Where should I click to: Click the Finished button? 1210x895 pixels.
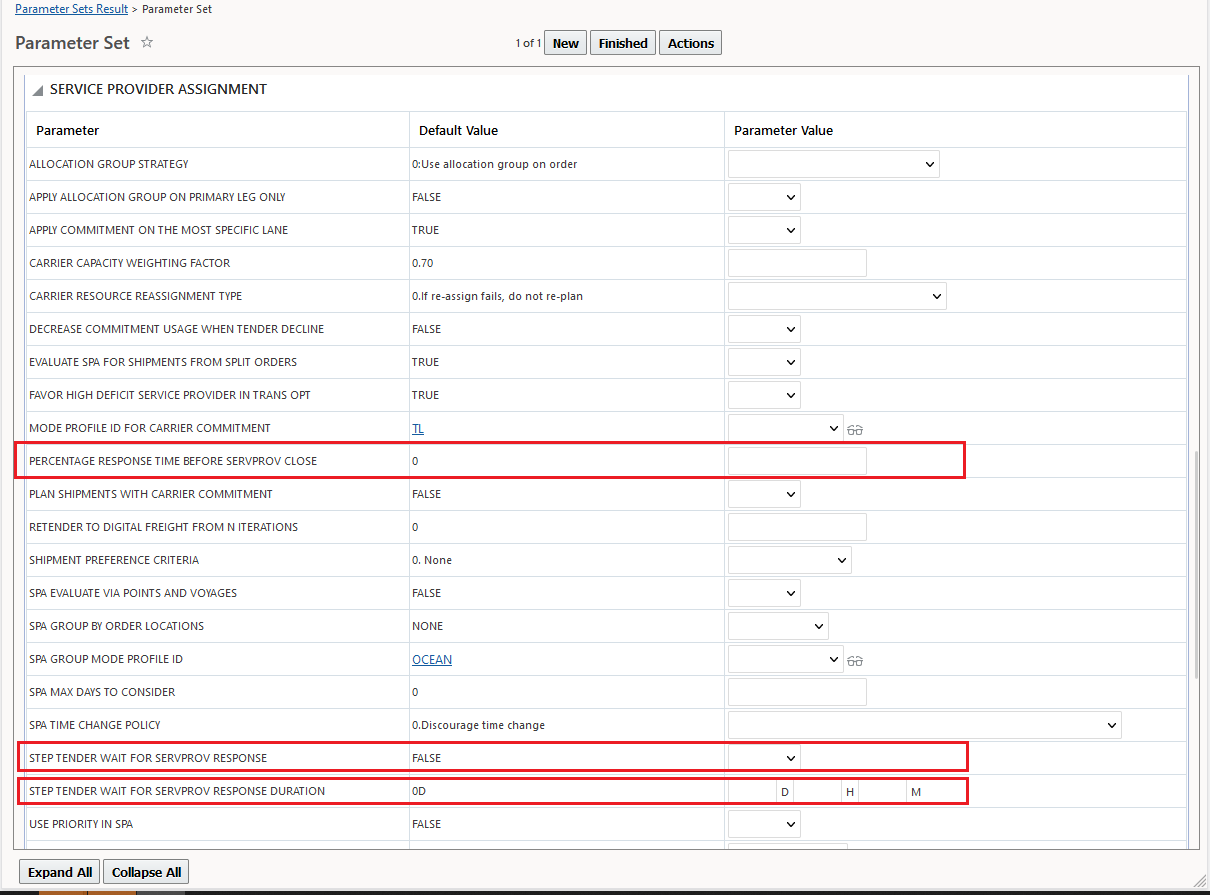tap(623, 43)
